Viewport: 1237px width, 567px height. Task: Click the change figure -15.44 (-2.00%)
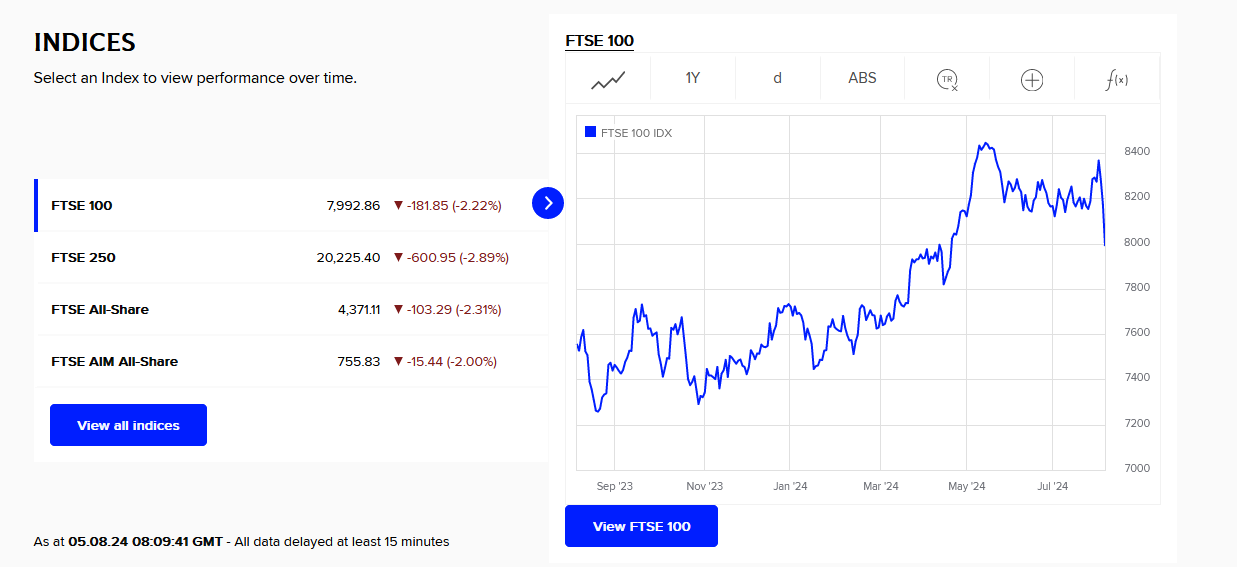coord(452,361)
